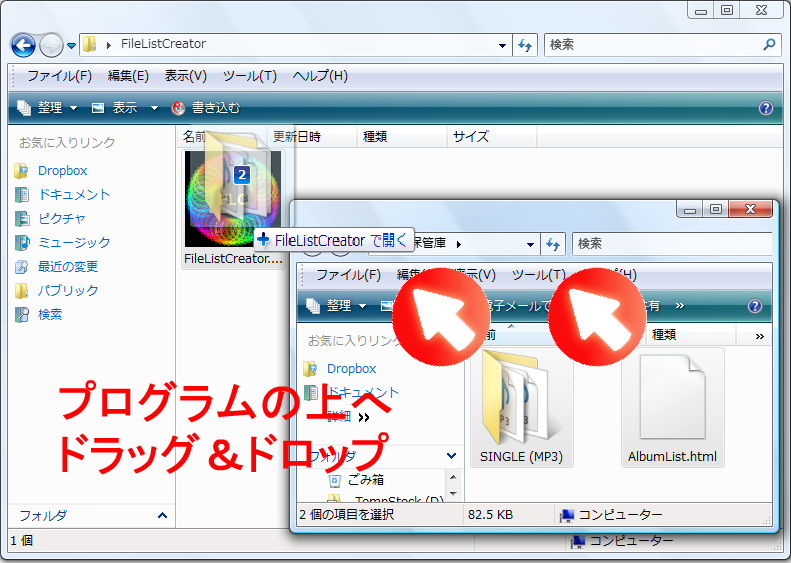The image size is (791, 563).
Task: Expand 詳細 more favorites in front window
Action: (x=349, y=417)
